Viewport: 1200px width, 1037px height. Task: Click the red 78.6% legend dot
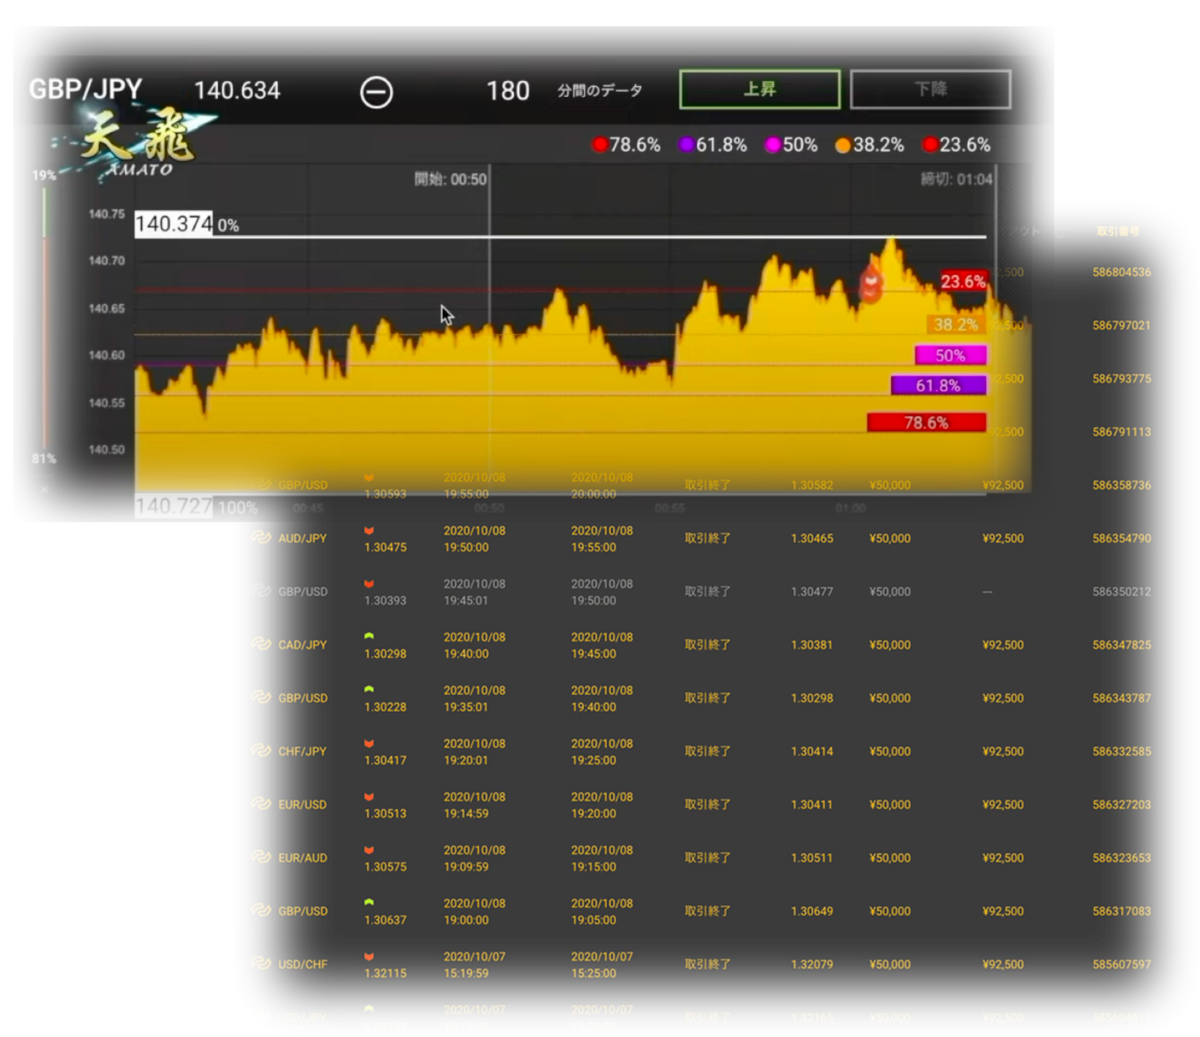point(599,145)
